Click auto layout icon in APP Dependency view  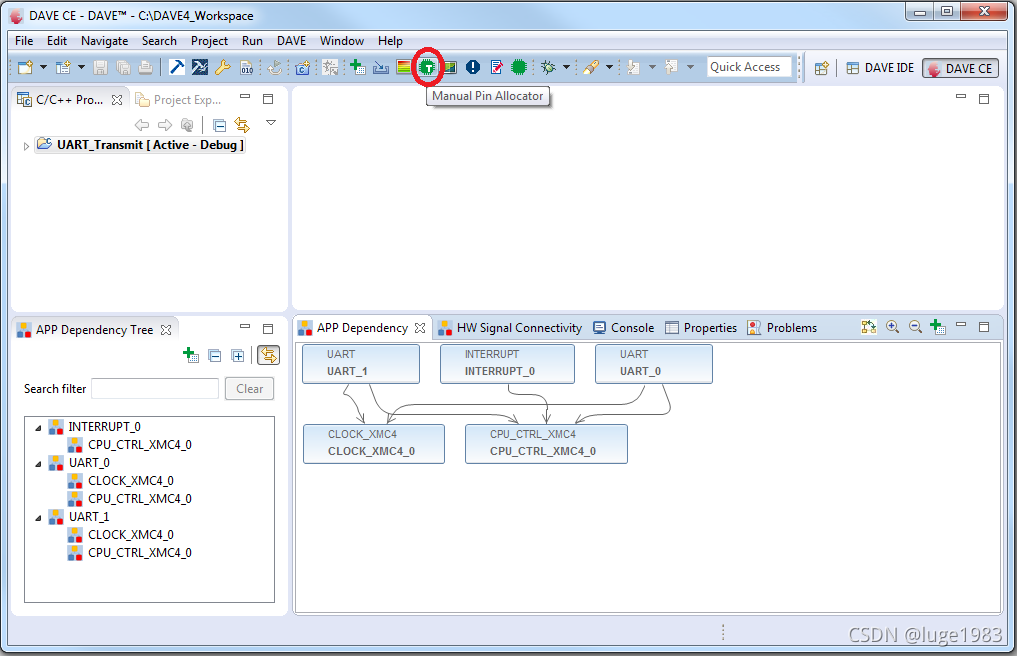[x=869, y=327]
